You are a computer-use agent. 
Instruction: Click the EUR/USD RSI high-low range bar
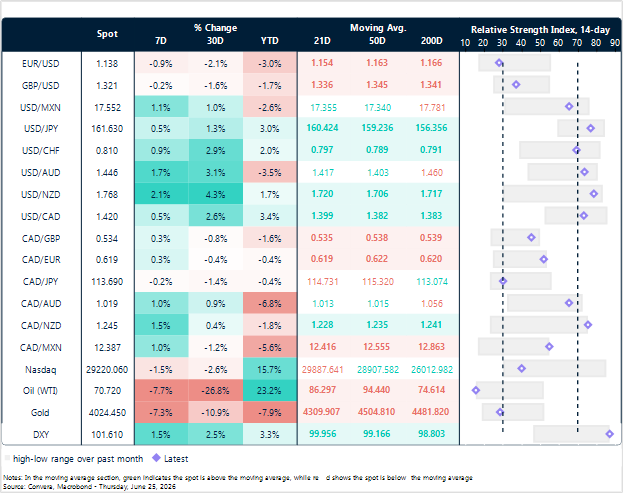click(x=515, y=63)
